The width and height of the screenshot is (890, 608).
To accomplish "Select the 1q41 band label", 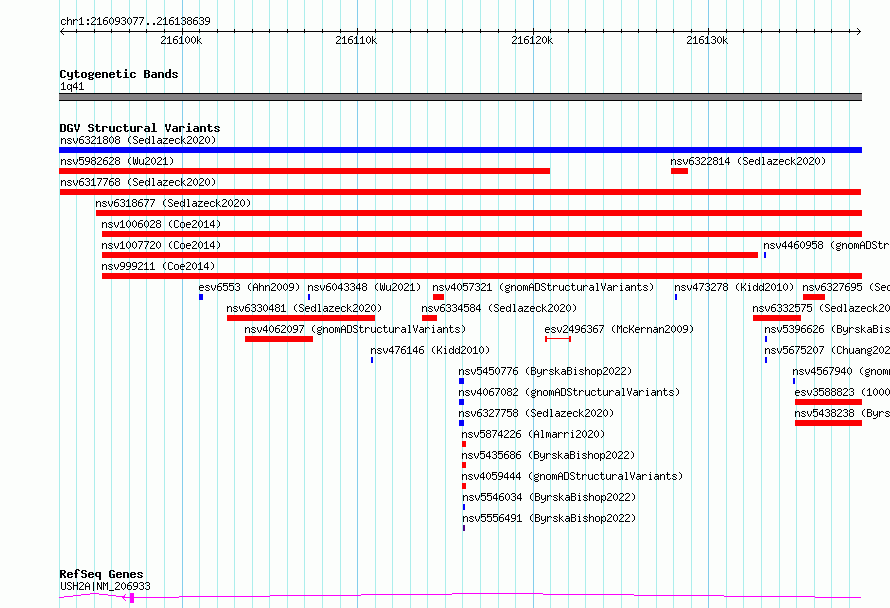I will pyautogui.click(x=72, y=86).
